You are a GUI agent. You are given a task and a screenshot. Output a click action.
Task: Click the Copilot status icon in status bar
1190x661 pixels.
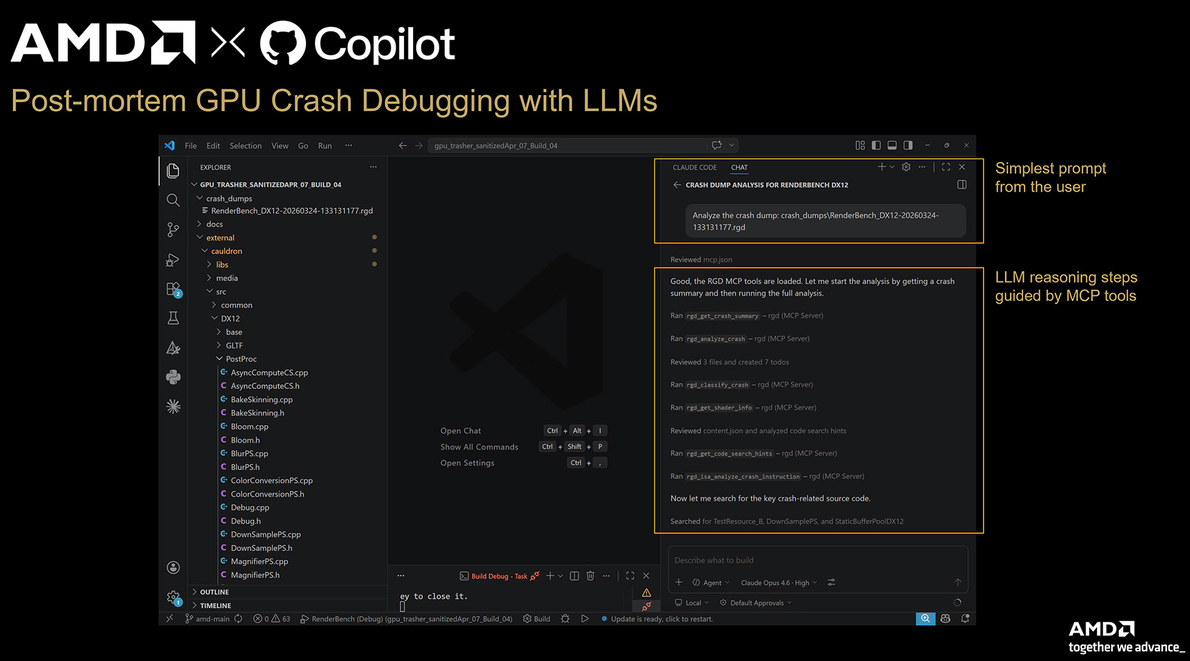coord(946,619)
